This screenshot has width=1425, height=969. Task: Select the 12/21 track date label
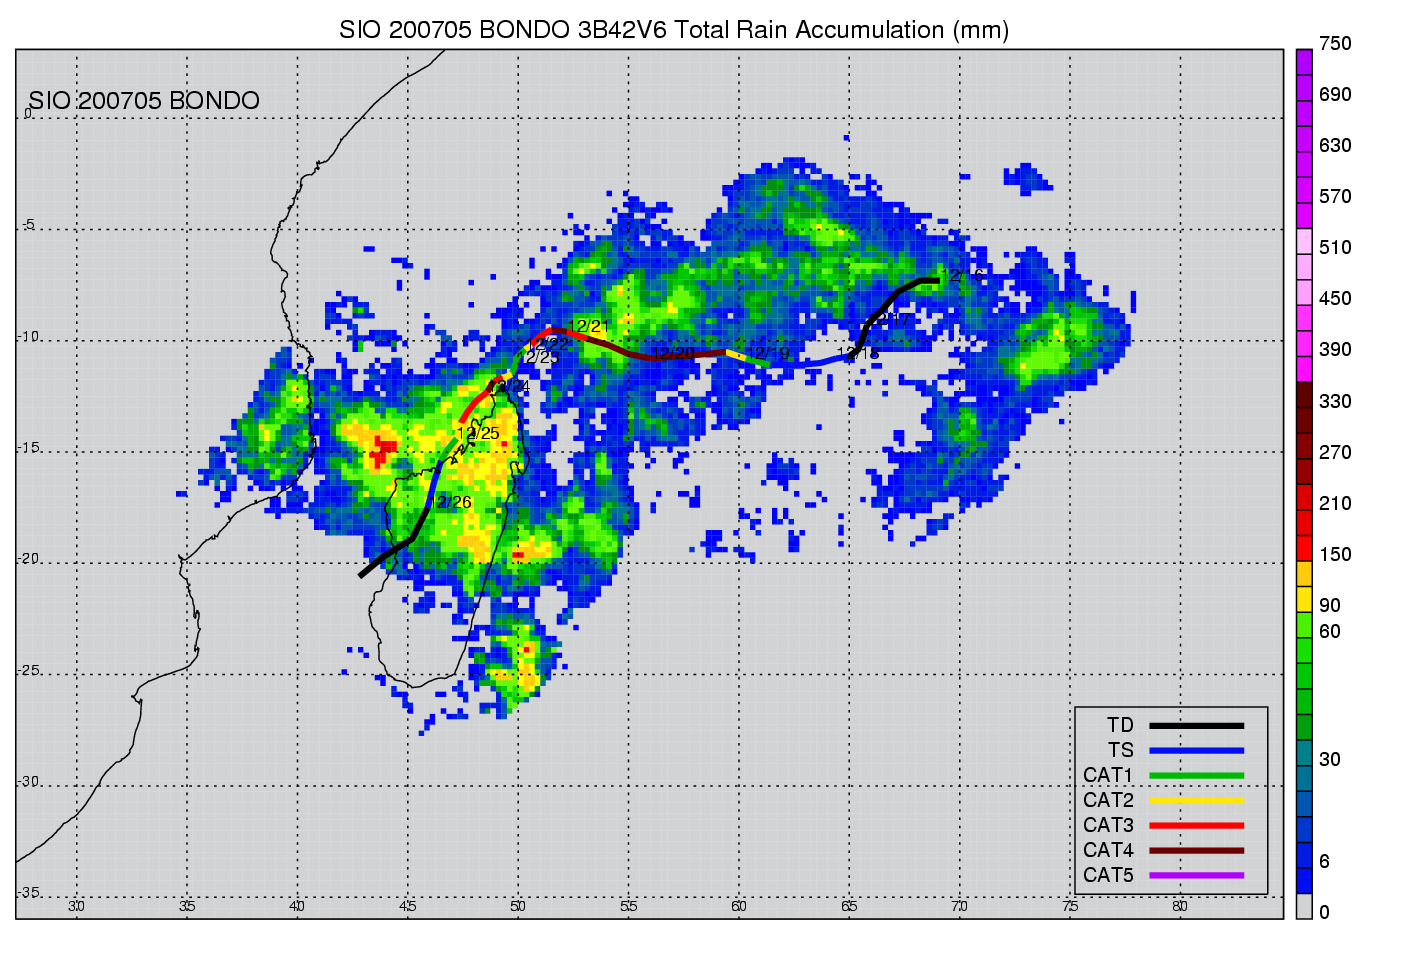pyautogui.click(x=589, y=327)
